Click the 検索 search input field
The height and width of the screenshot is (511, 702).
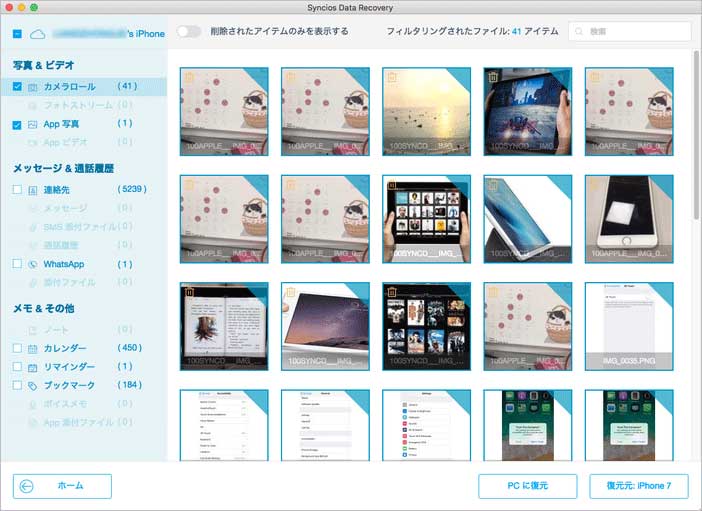629,31
